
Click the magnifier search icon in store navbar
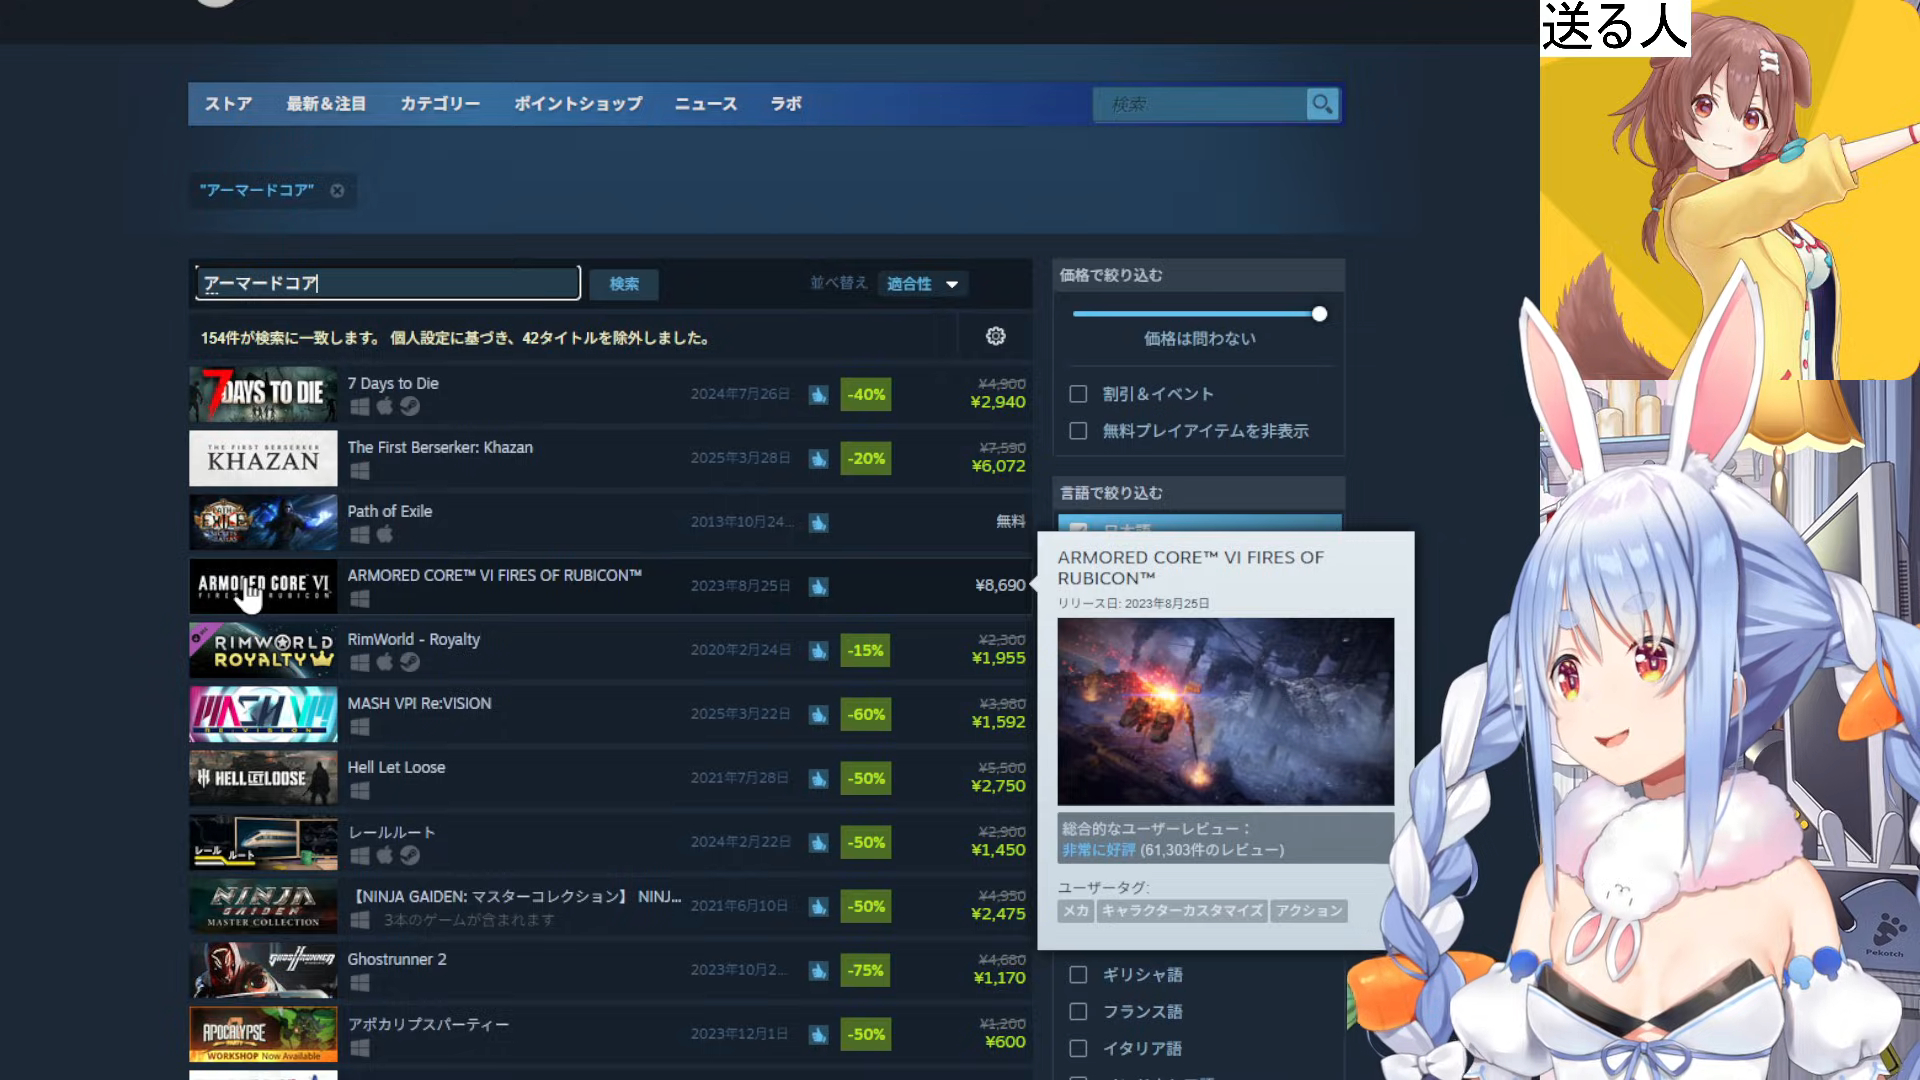(1322, 104)
